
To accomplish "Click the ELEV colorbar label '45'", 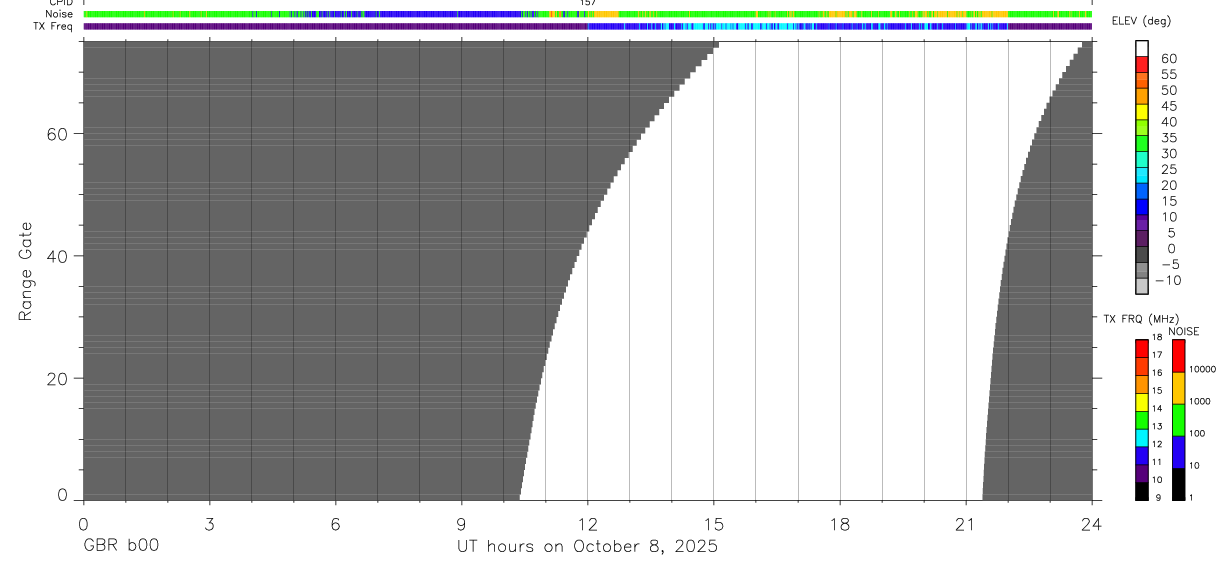I will coord(1169,106).
